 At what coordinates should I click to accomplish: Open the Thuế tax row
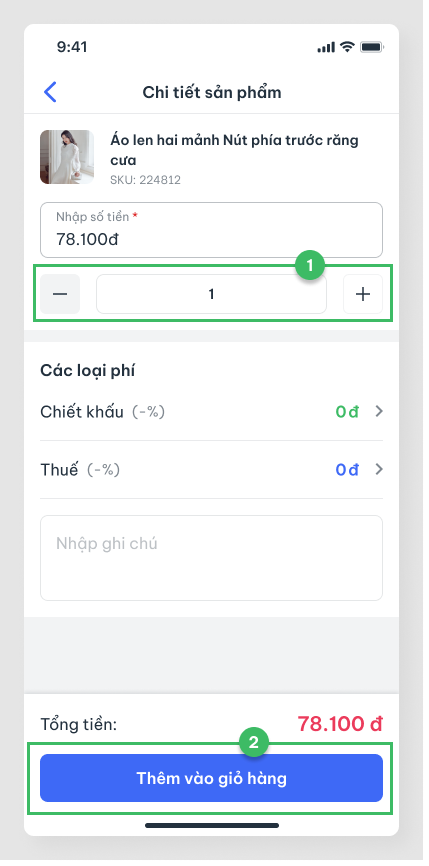coord(211,469)
